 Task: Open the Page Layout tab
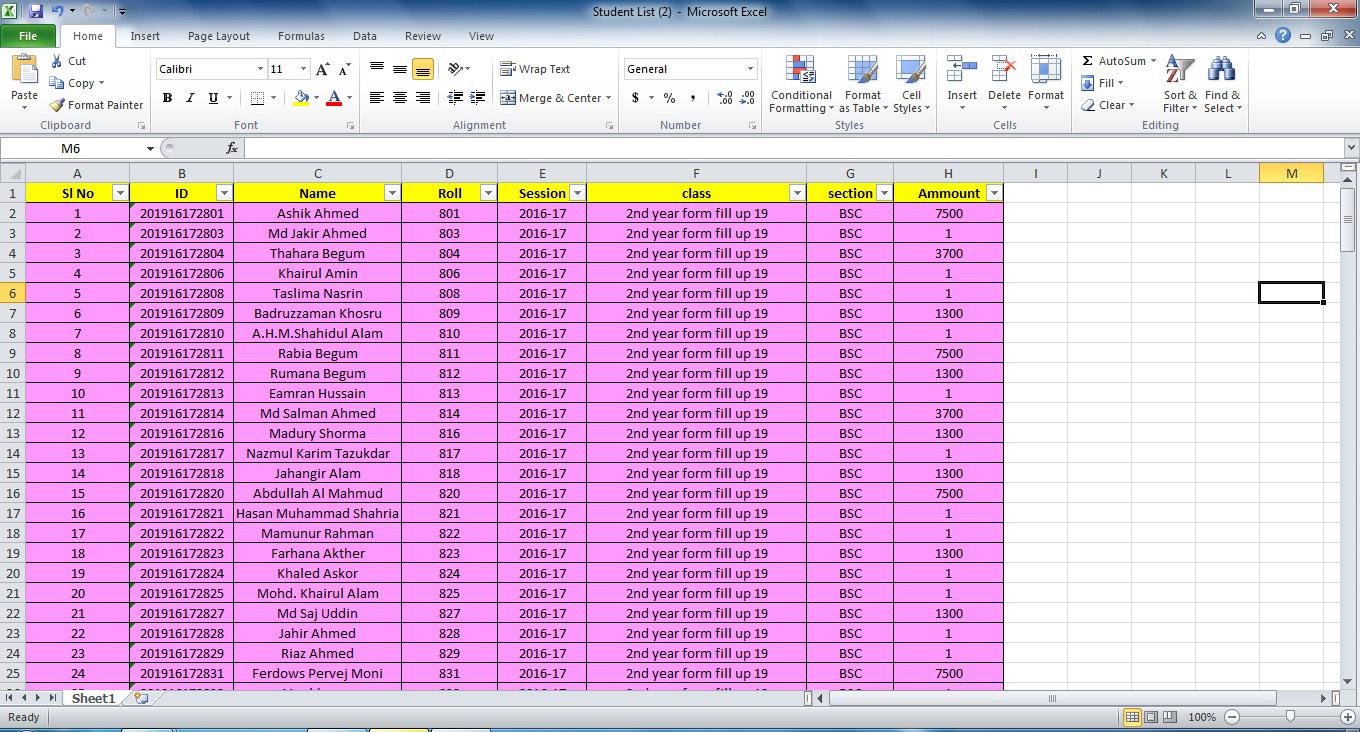click(218, 35)
